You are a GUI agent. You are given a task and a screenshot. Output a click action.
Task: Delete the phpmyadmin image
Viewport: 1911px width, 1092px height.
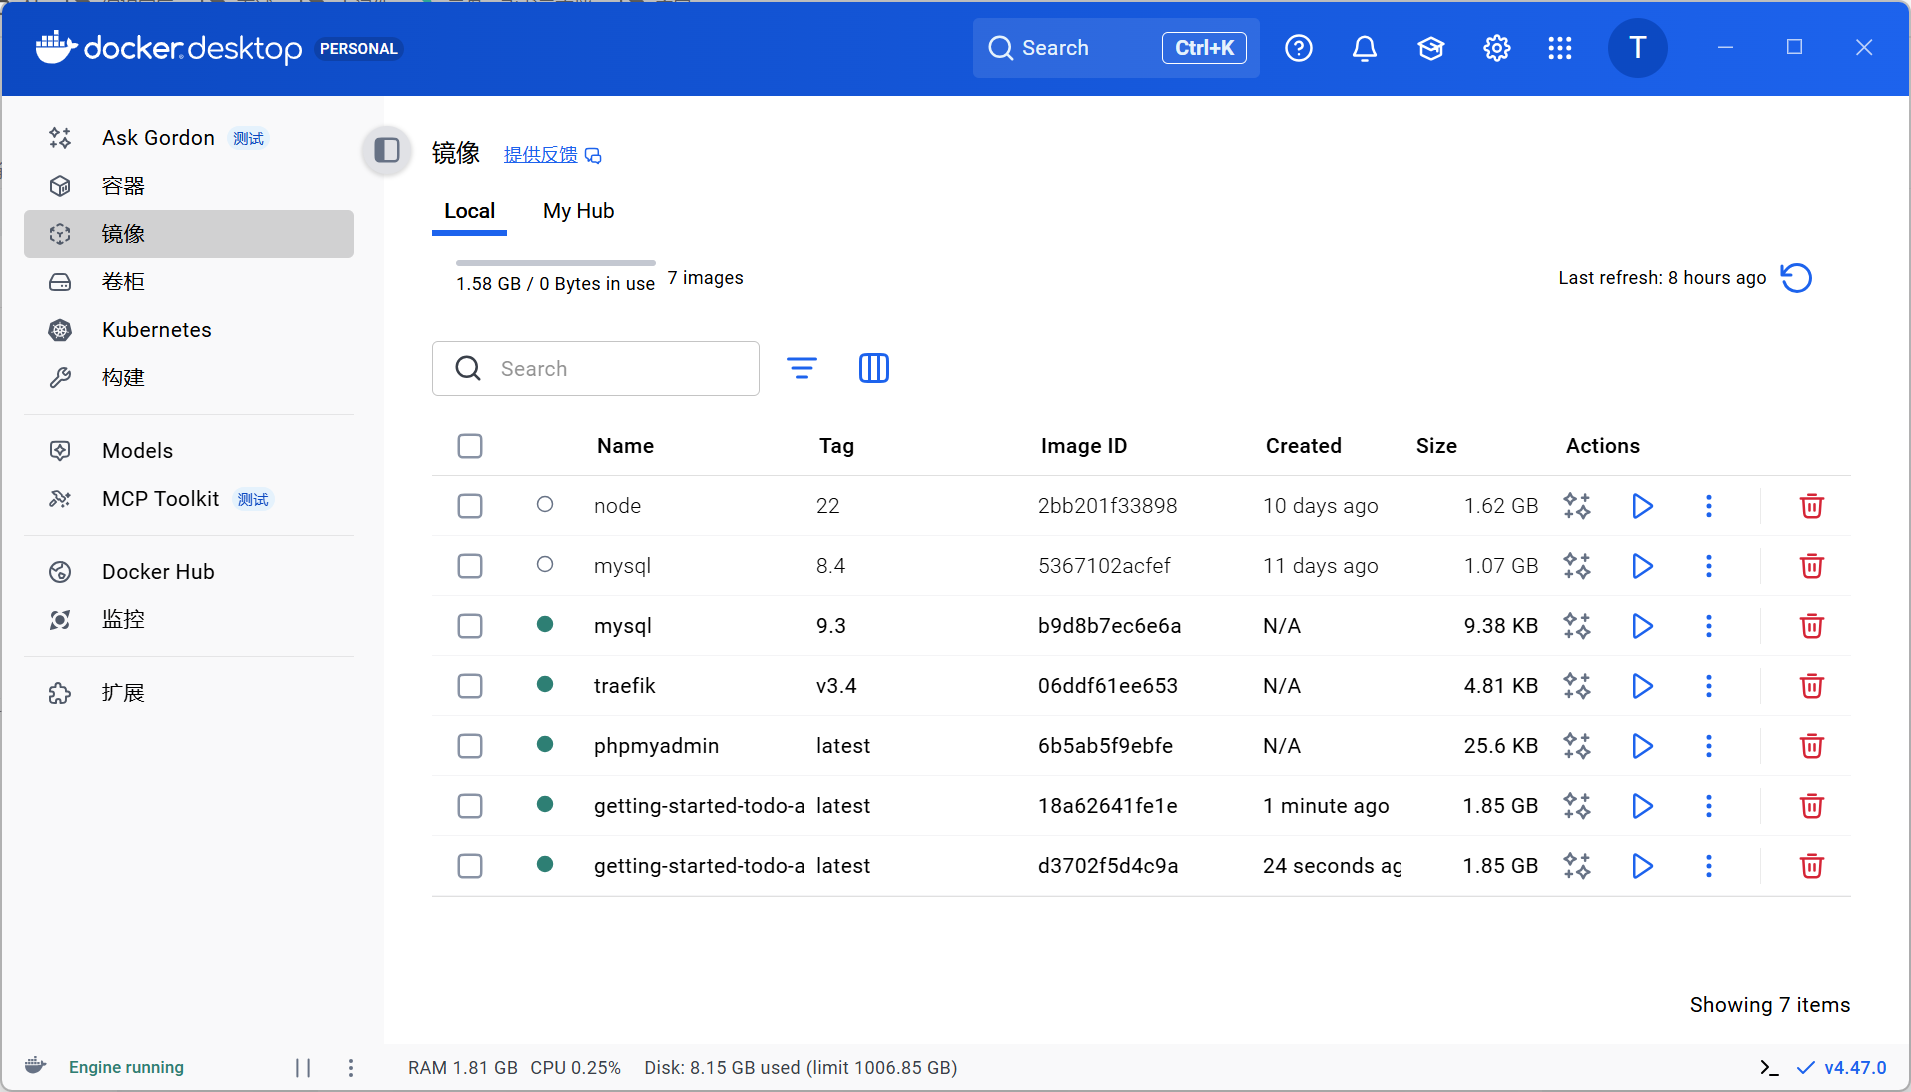pyautogui.click(x=1811, y=746)
